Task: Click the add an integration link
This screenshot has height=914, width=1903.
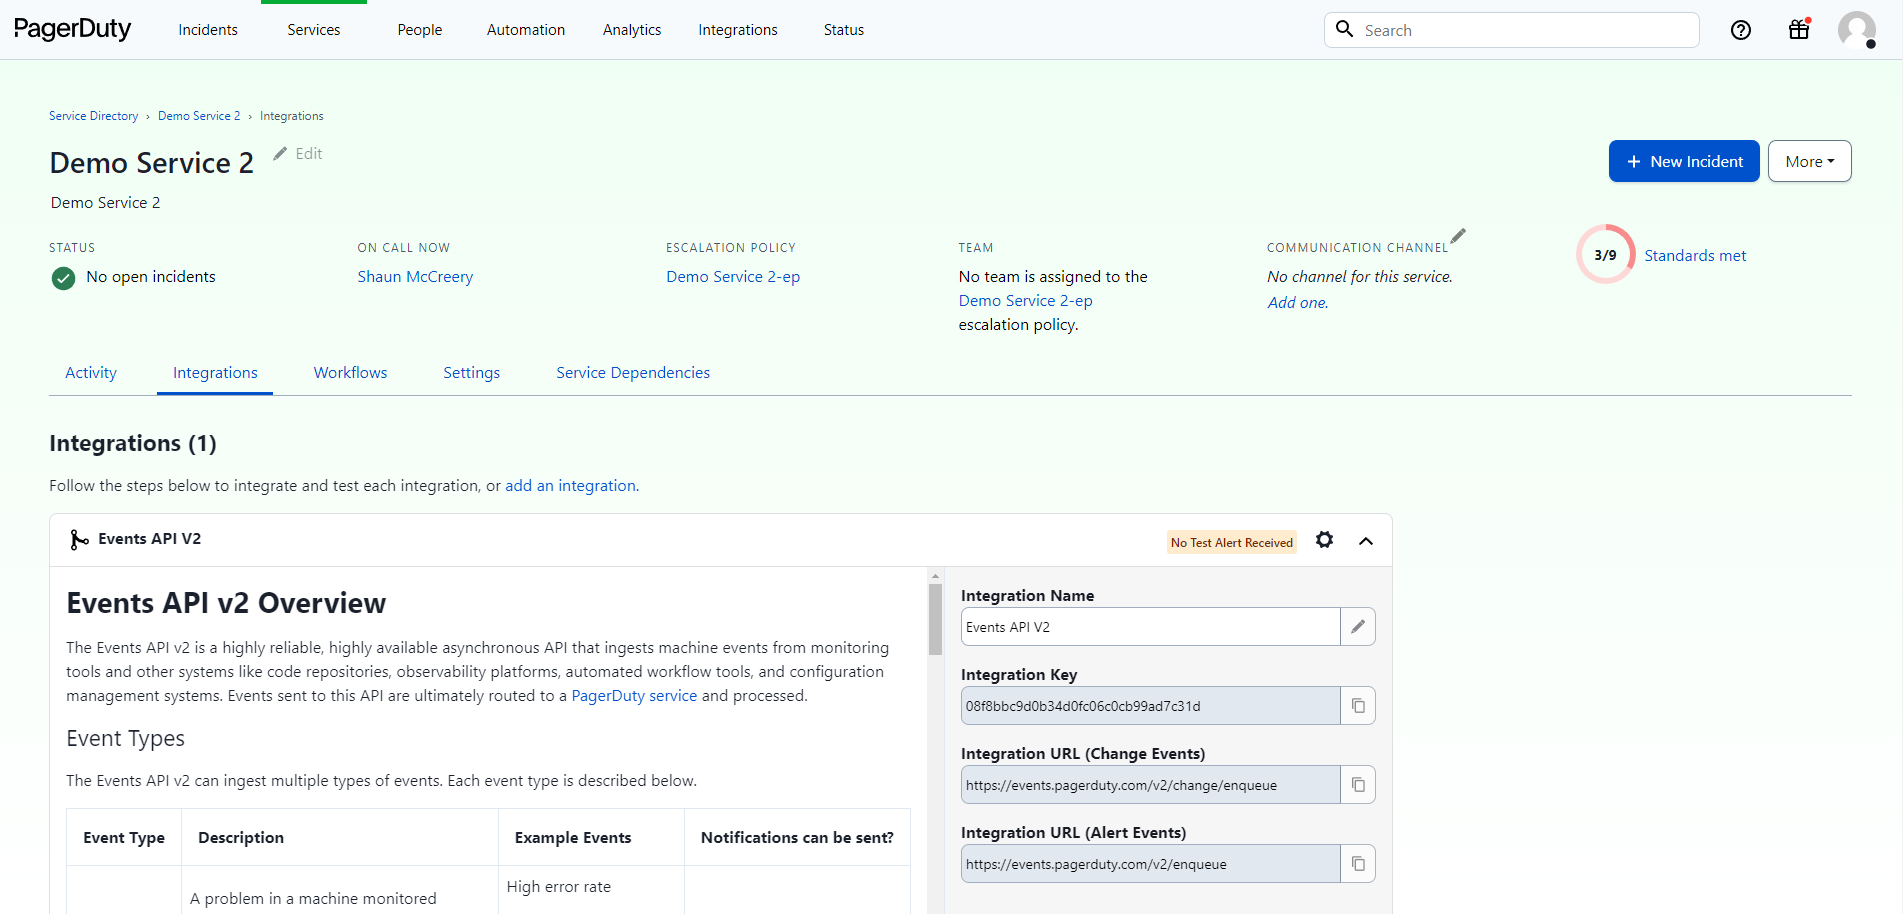Action: (570, 486)
